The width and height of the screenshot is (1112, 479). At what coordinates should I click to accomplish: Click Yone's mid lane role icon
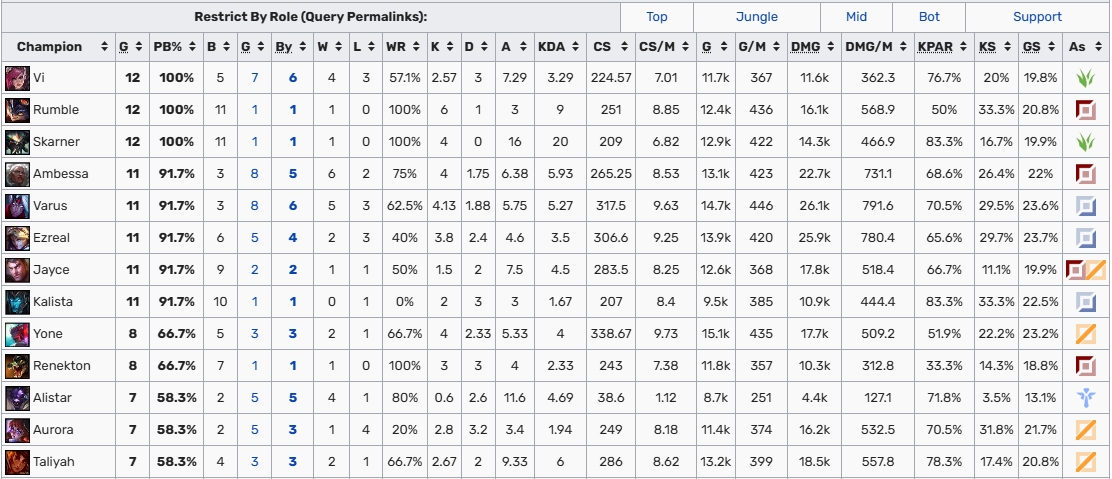coord(1086,334)
